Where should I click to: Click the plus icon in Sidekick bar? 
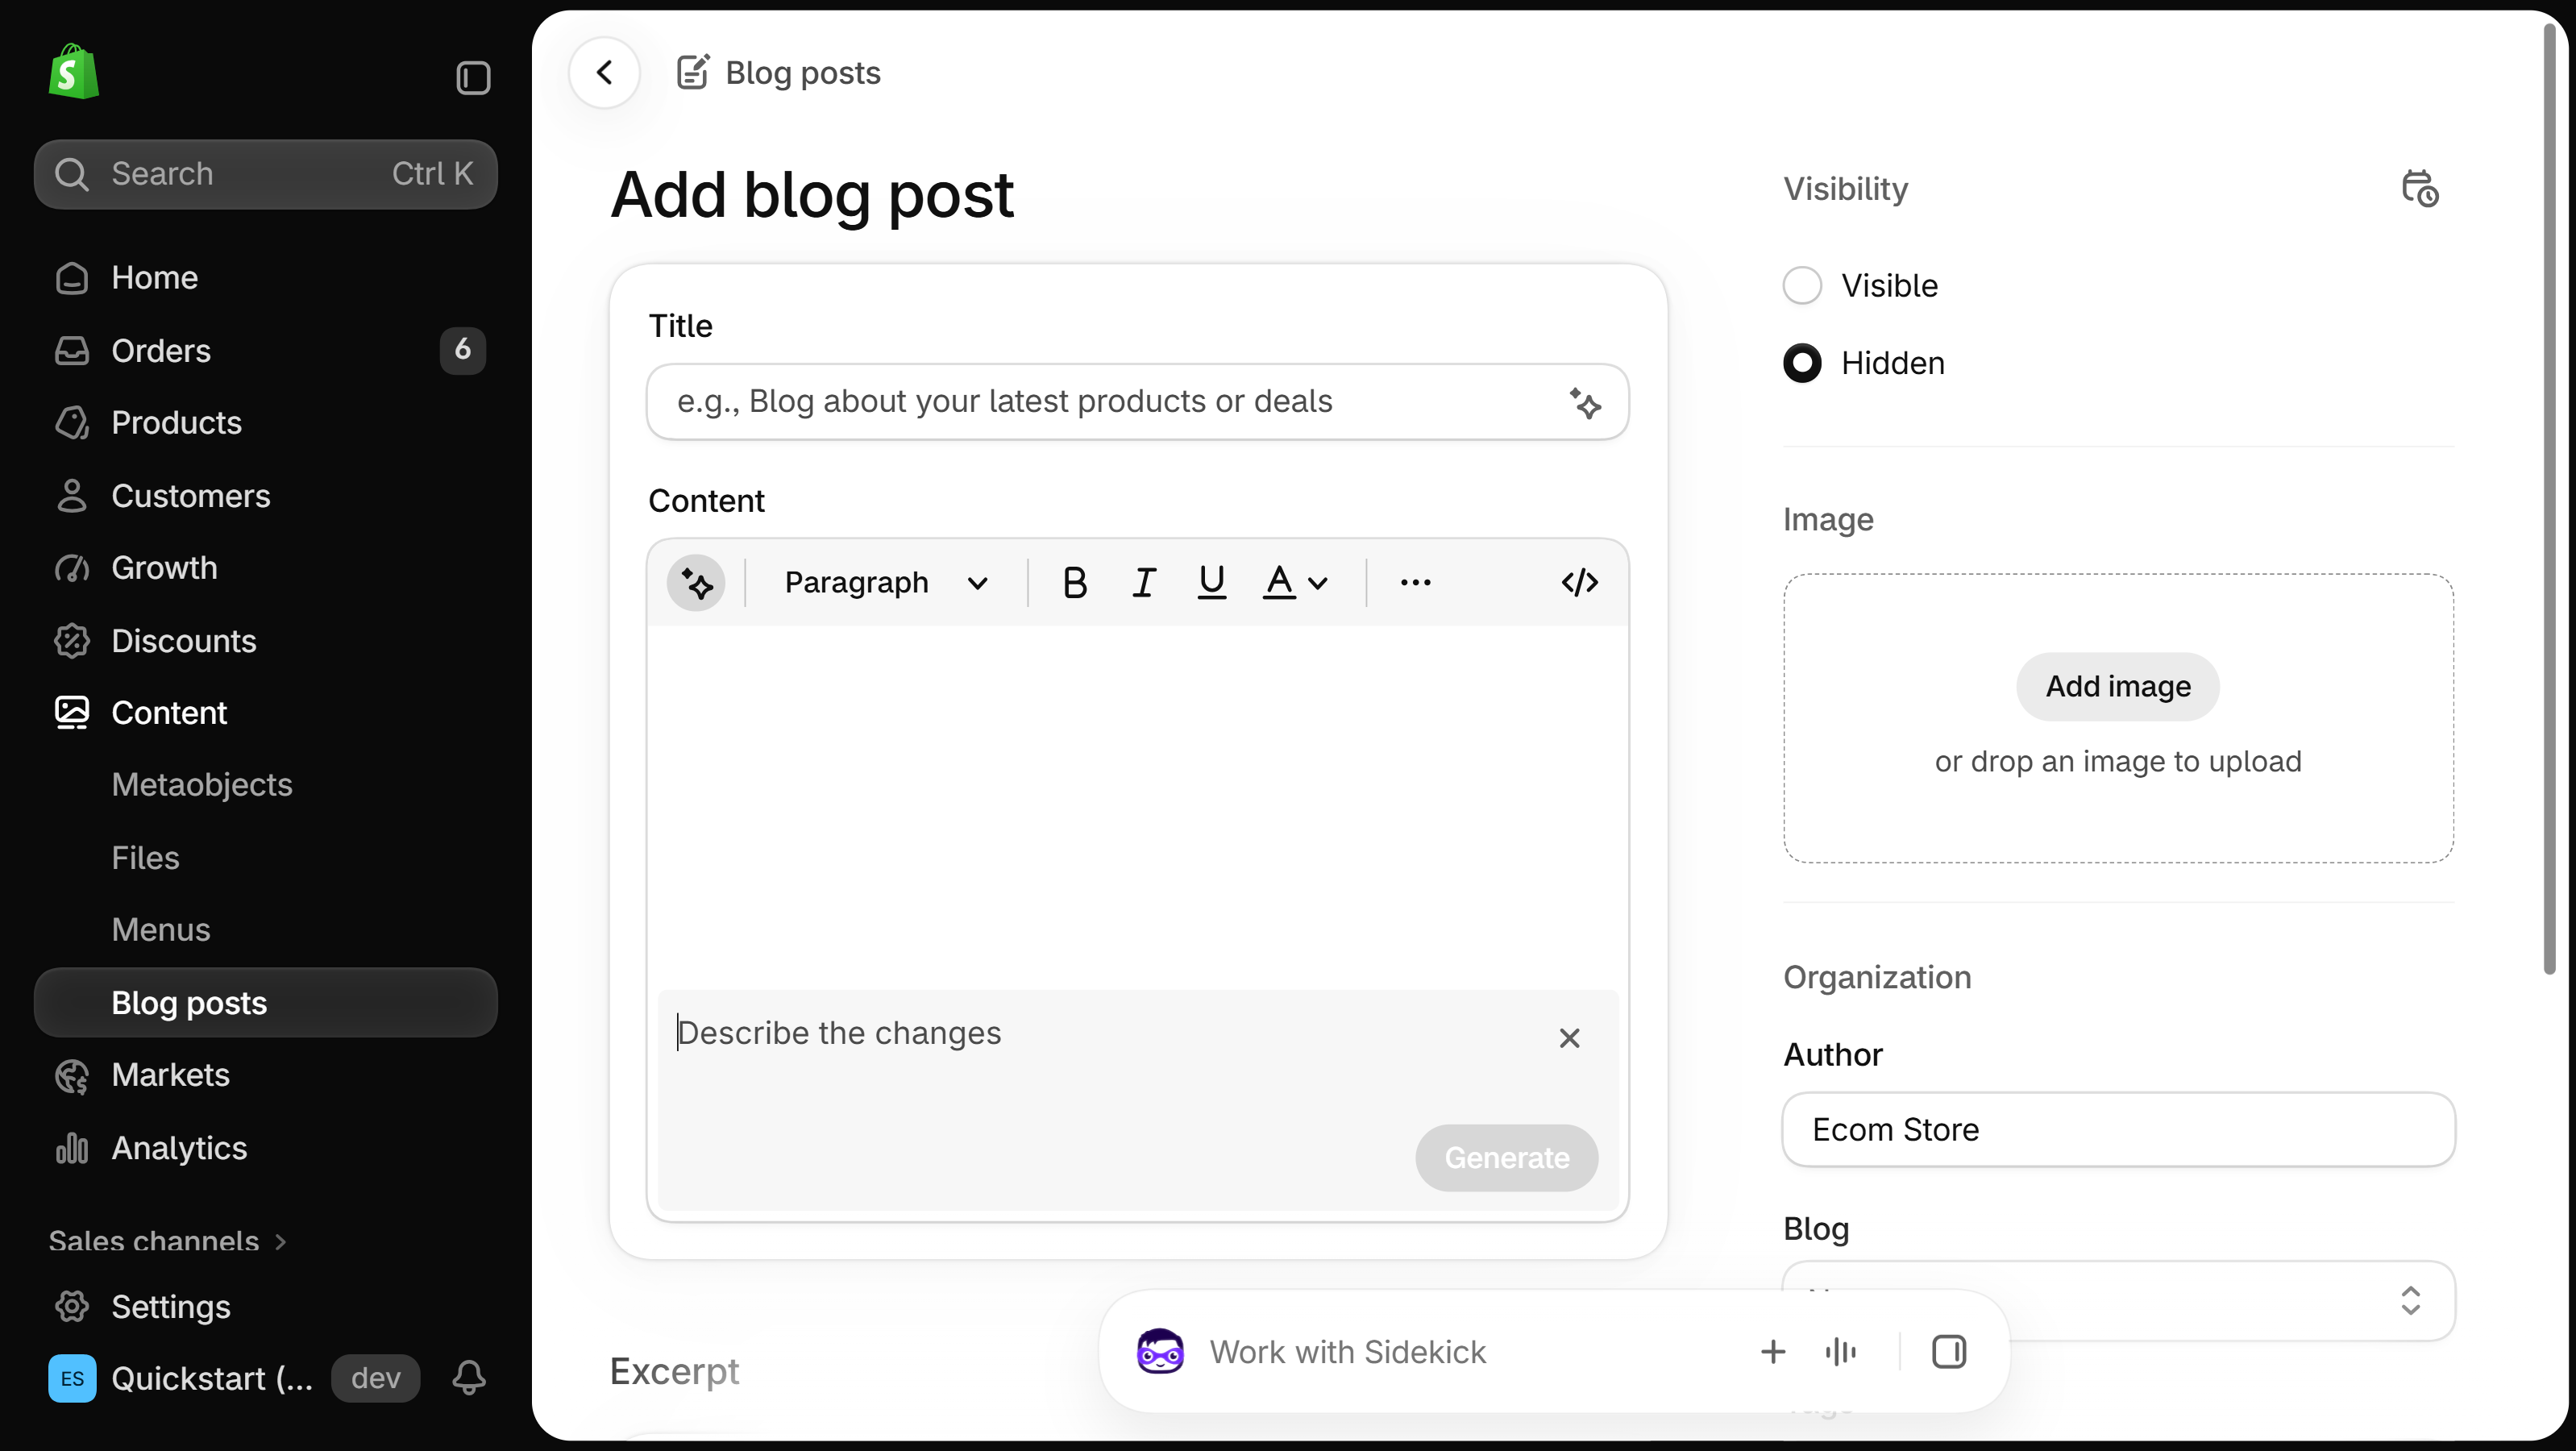tap(1772, 1352)
